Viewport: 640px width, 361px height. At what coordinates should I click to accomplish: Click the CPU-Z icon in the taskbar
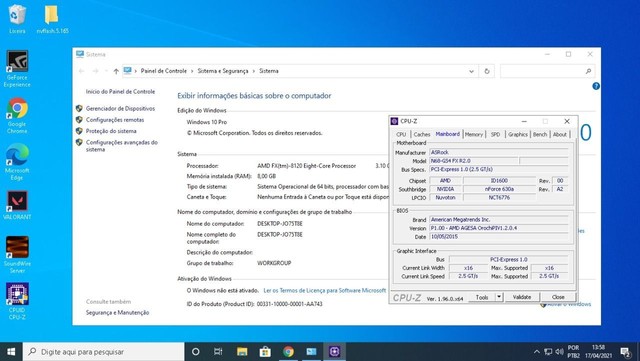pyautogui.click(x=334, y=352)
